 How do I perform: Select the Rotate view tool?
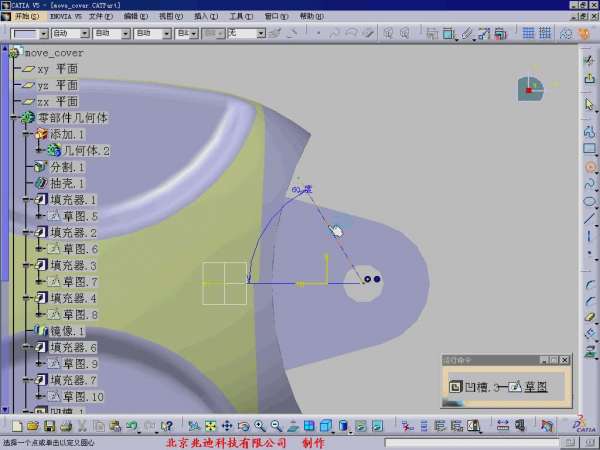pyautogui.click(x=243, y=426)
